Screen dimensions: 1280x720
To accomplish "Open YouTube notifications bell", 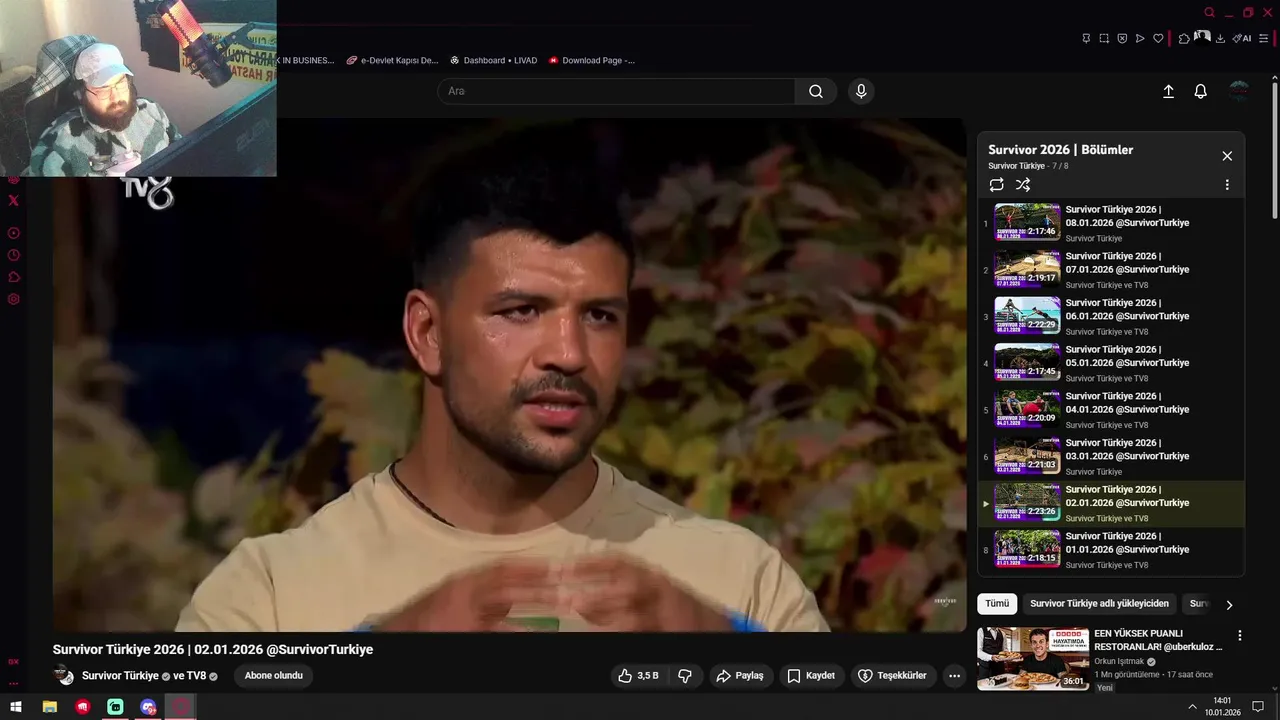I will 1201,91.
